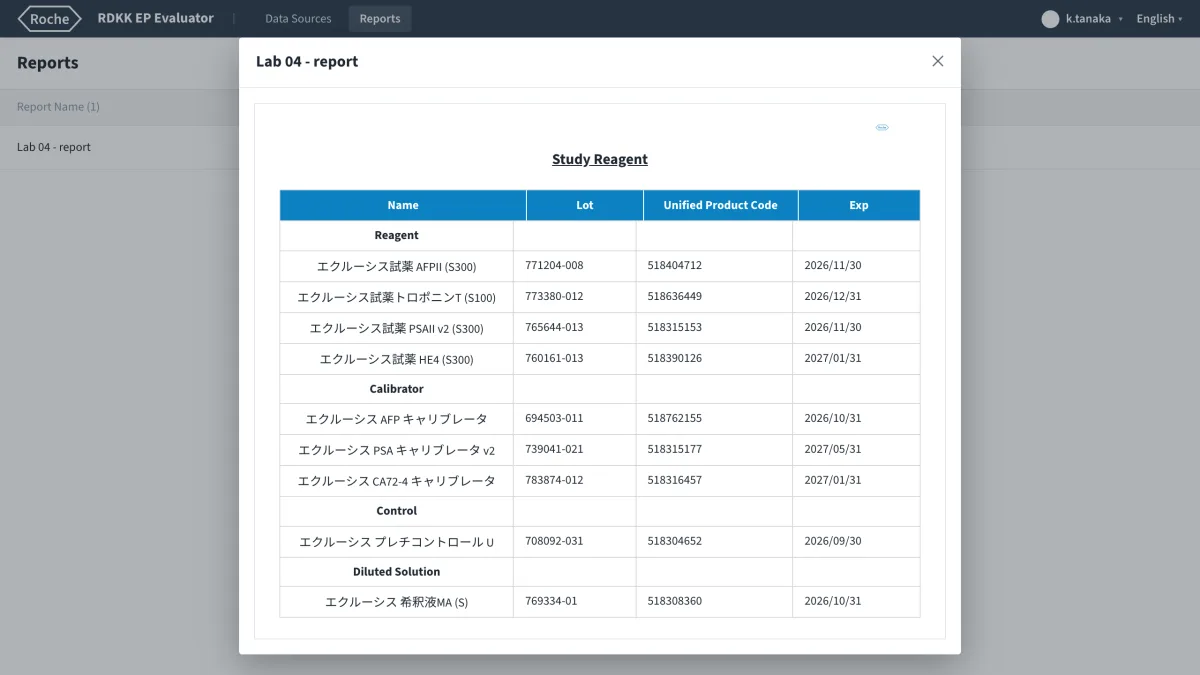Click the Calibrator section row

600,388
